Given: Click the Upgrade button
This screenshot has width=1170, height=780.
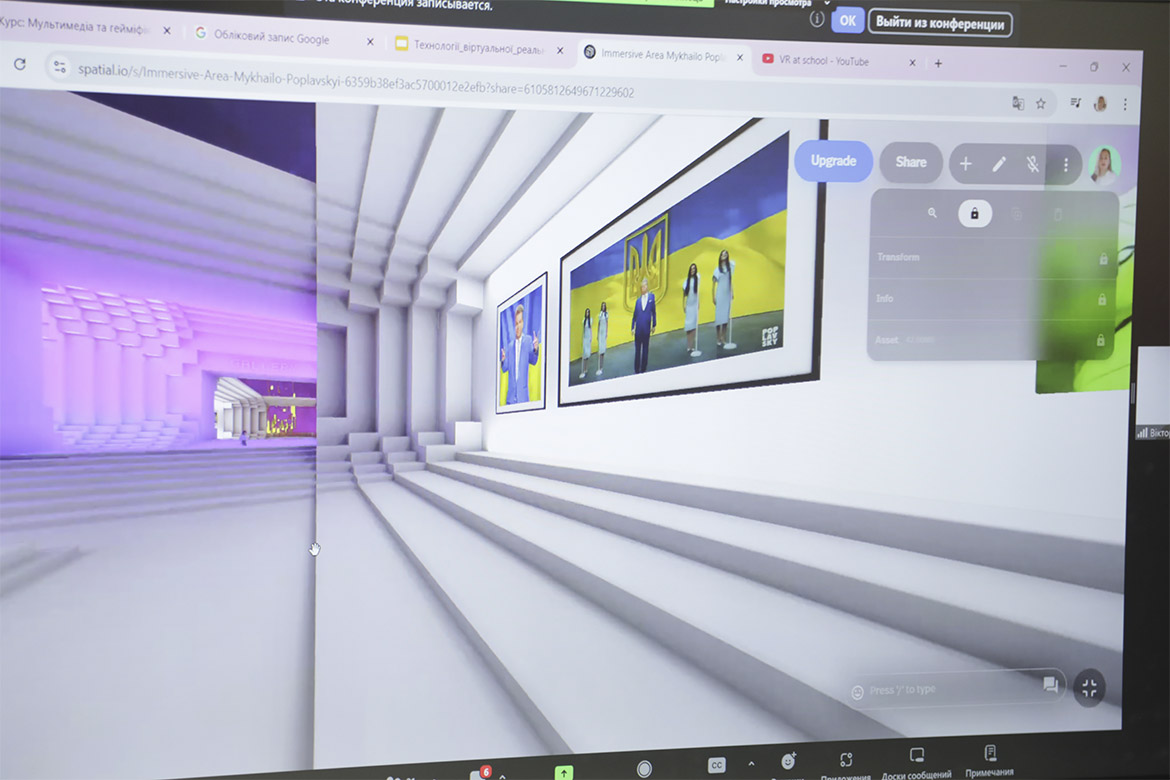Looking at the screenshot, I should click(833, 161).
